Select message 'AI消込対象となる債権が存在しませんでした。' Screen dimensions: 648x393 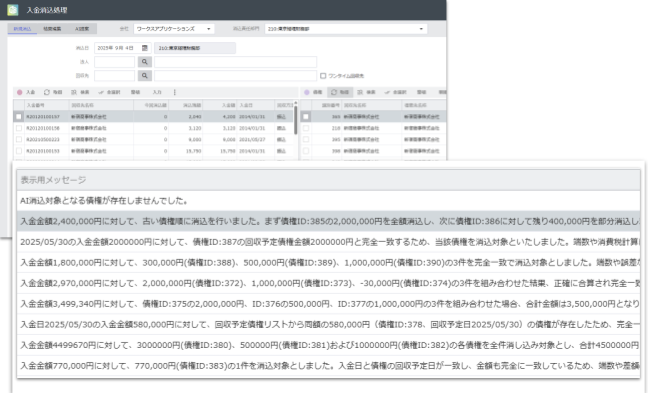pyautogui.click(x=329, y=201)
